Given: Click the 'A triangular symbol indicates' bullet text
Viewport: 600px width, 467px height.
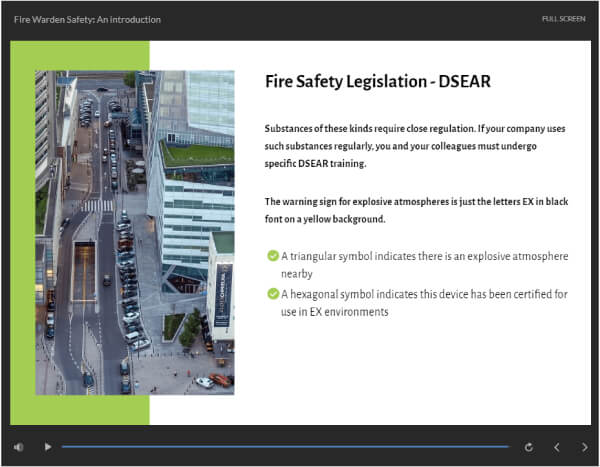Looking at the screenshot, I should click(424, 265).
